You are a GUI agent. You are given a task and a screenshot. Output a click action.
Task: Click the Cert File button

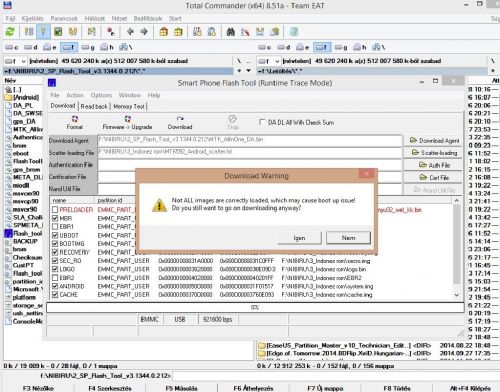[434, 177]
